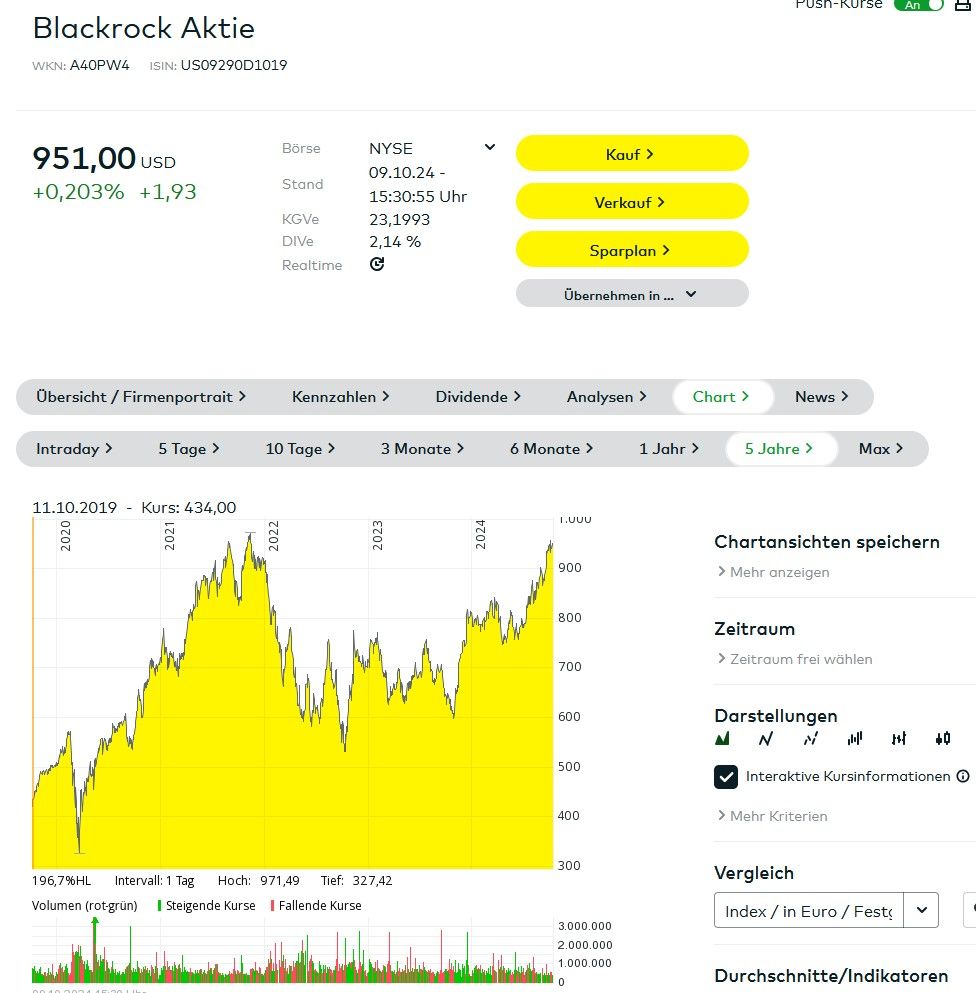Click the Zeitraum frei wählen link

(x=800, y=659)
